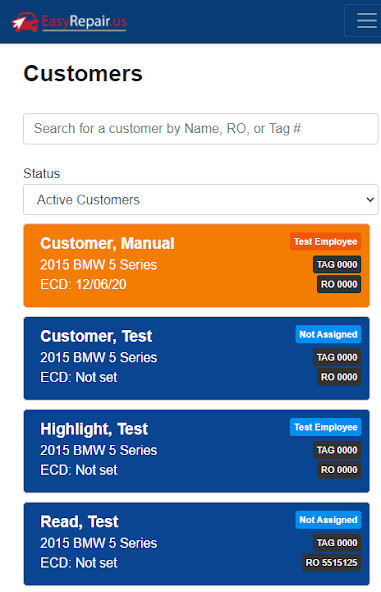The image size is (381, 592).
Task: Open the Status dropdown showing Active Customers
Action: pos(201,199)
